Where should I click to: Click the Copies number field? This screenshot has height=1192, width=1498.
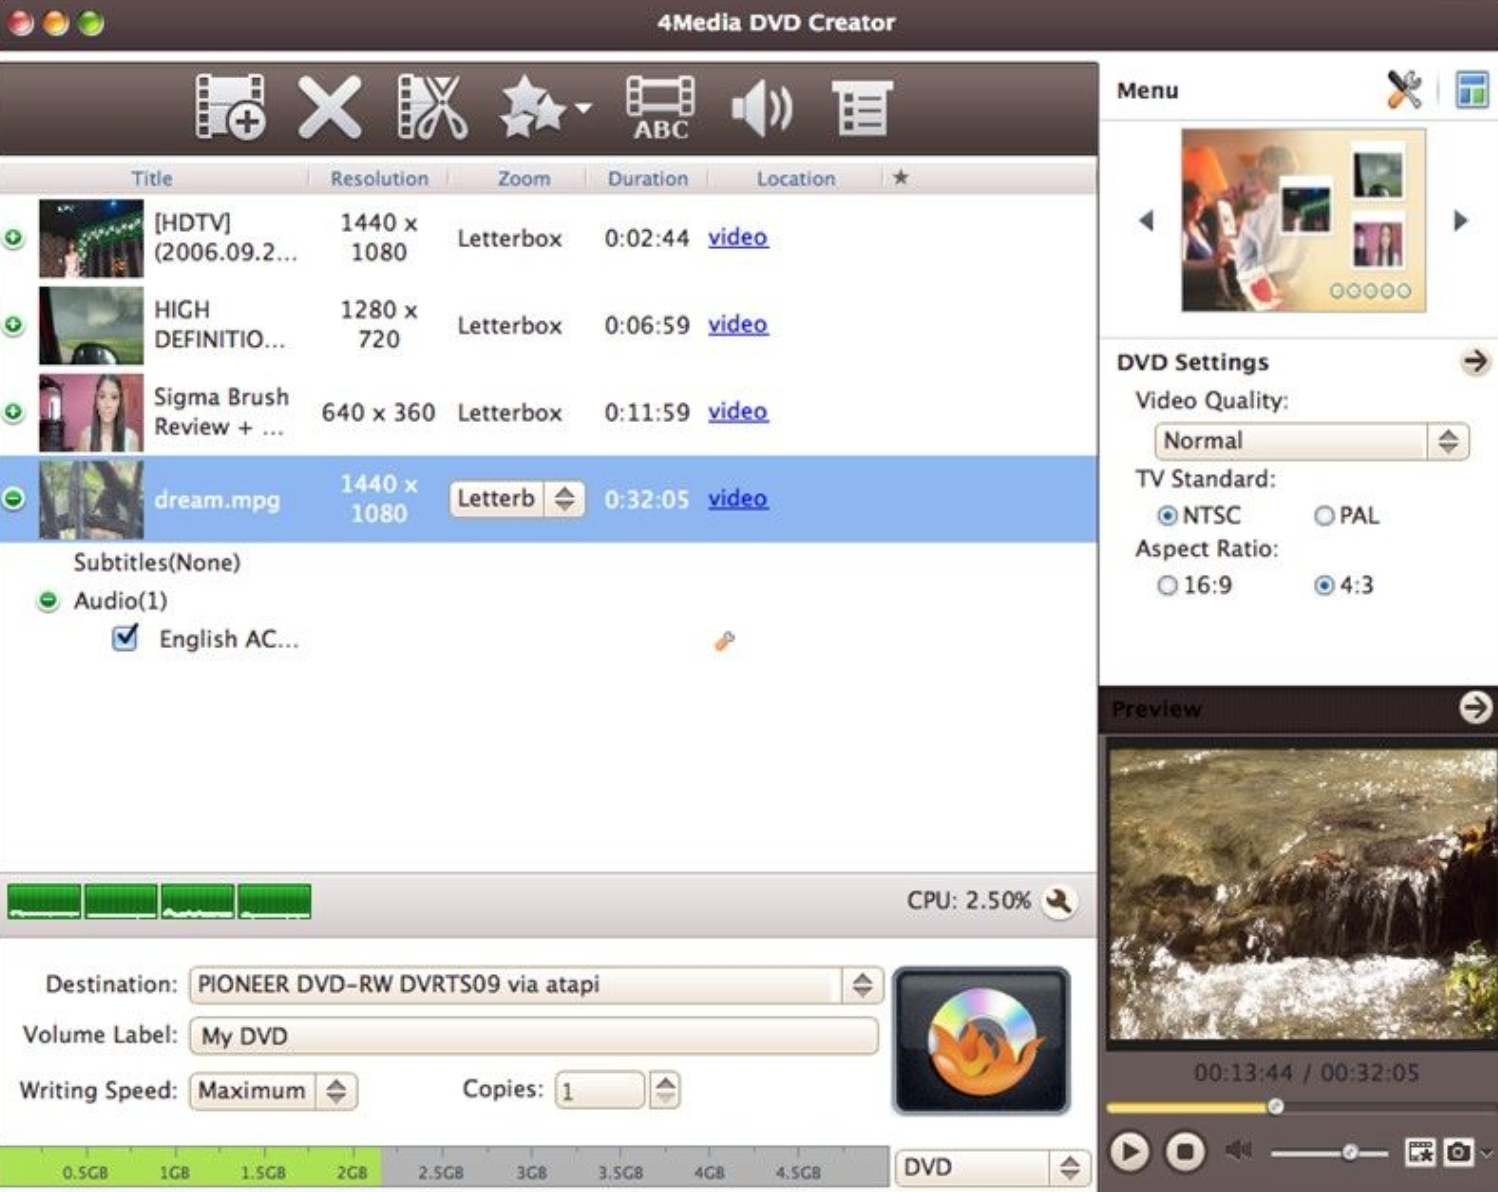click(600, 1090)
